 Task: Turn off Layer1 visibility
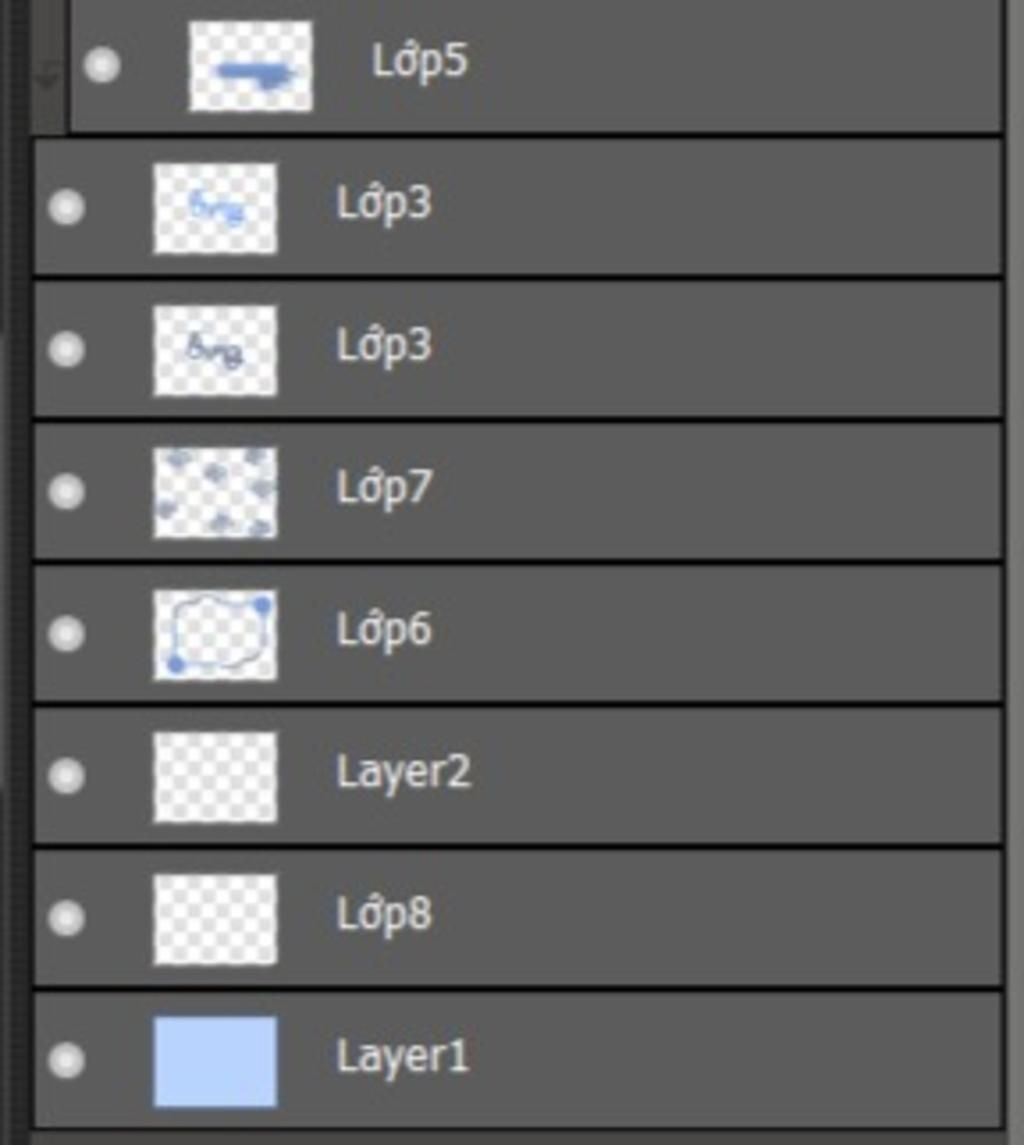pyautogui.click(x=66, y=1059)
